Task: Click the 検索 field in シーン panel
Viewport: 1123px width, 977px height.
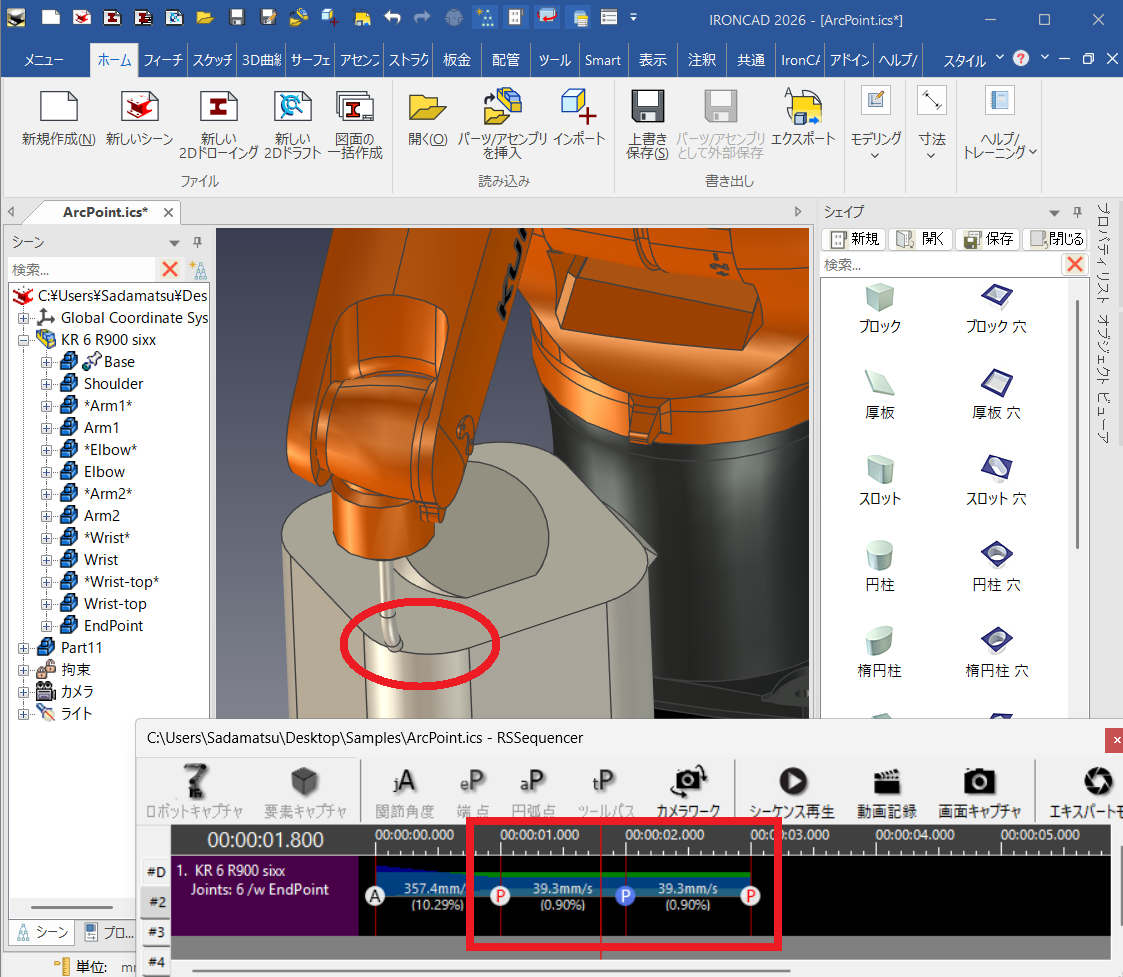Action: pyautogui.click(x=82, y=269)
